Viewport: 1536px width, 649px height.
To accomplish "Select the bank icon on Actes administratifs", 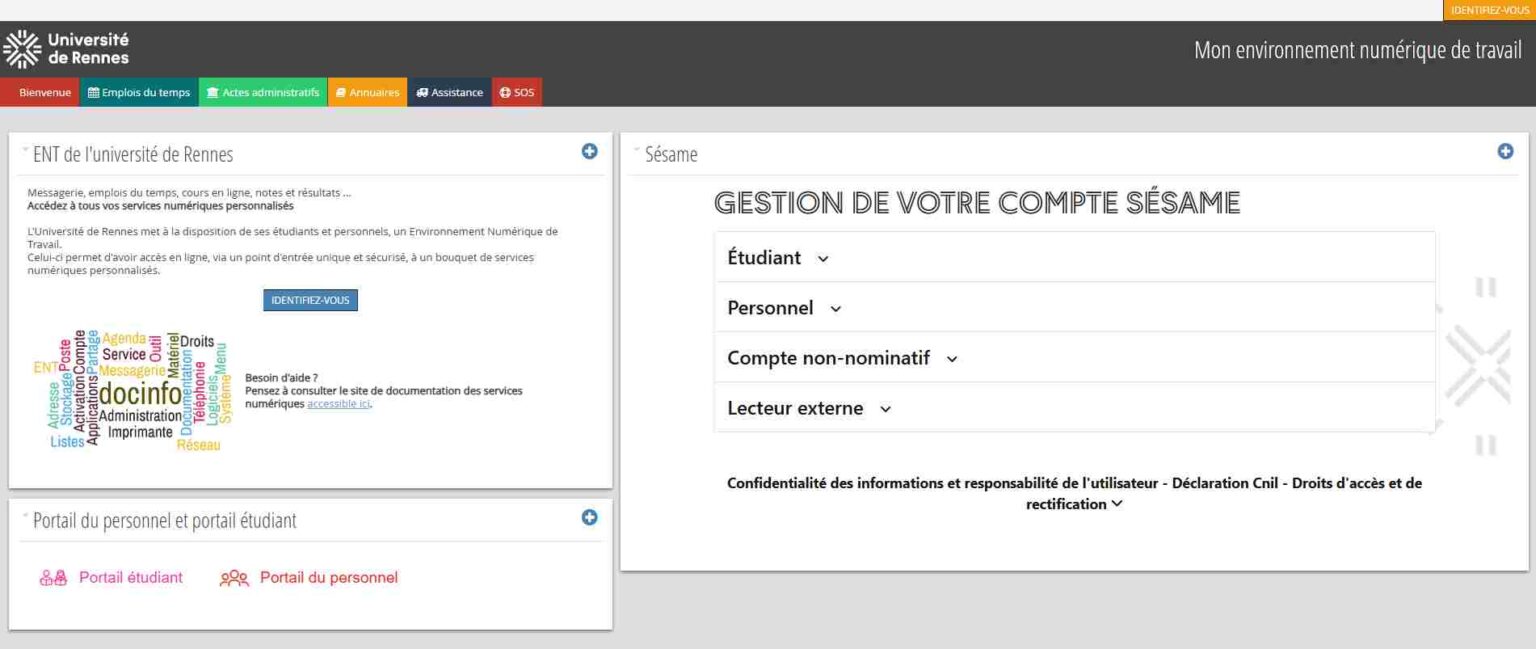I will pyautogui.click(x=213, y=92).
